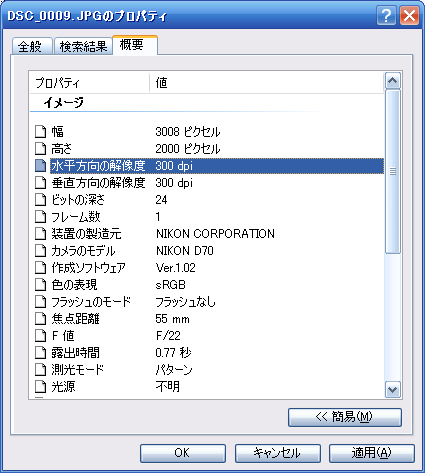Select the F 値 property label
This screenshot has height=473, width=425.
(x=63, y=336)
